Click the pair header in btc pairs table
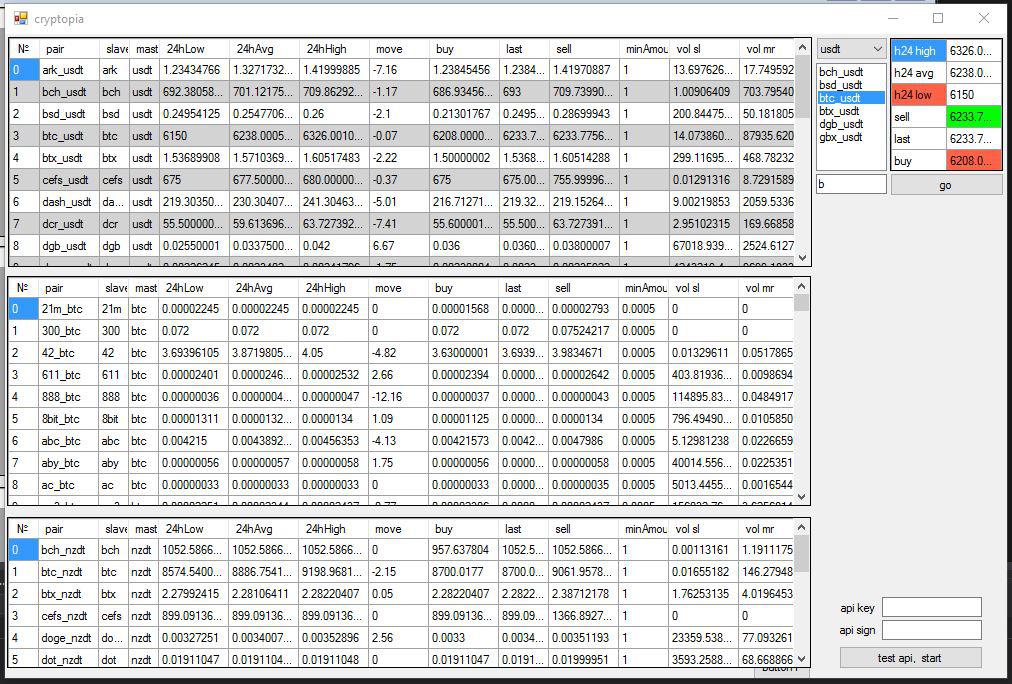Screen dimensions: 1012x684 pos(68,288)
